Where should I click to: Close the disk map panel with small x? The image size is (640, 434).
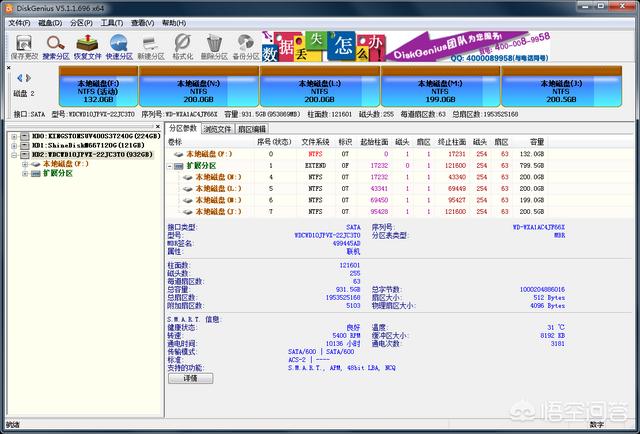click(x=9, y=68)
